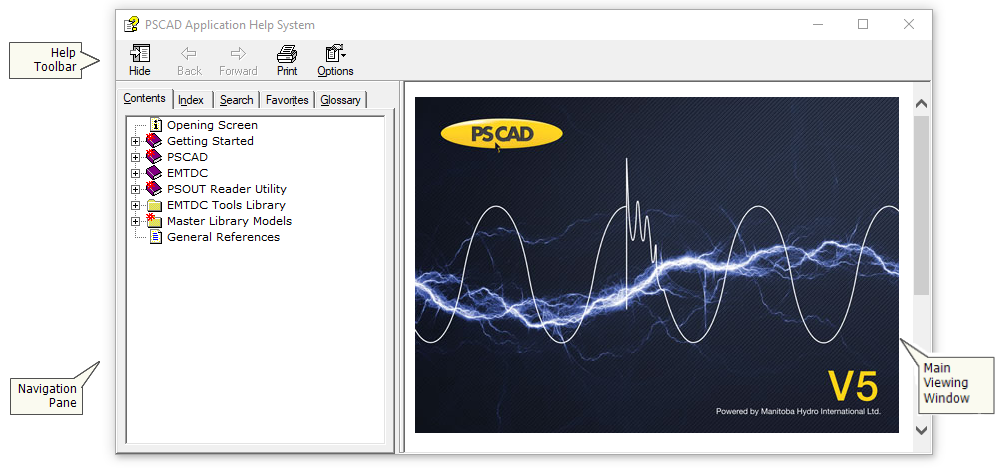The width and height of the screenshot is (998, 470).
Task: Expand the PSOUT Reader Utility node
Action: click(x=136, y=189)
